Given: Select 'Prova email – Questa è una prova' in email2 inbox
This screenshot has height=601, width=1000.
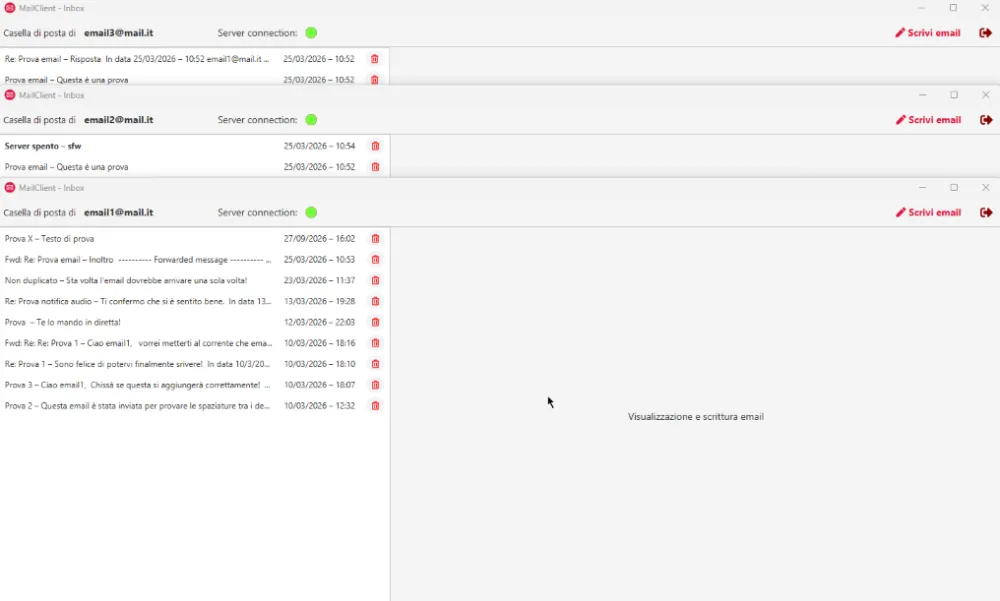Looking at the screenshot, I should tap(195, 167).
